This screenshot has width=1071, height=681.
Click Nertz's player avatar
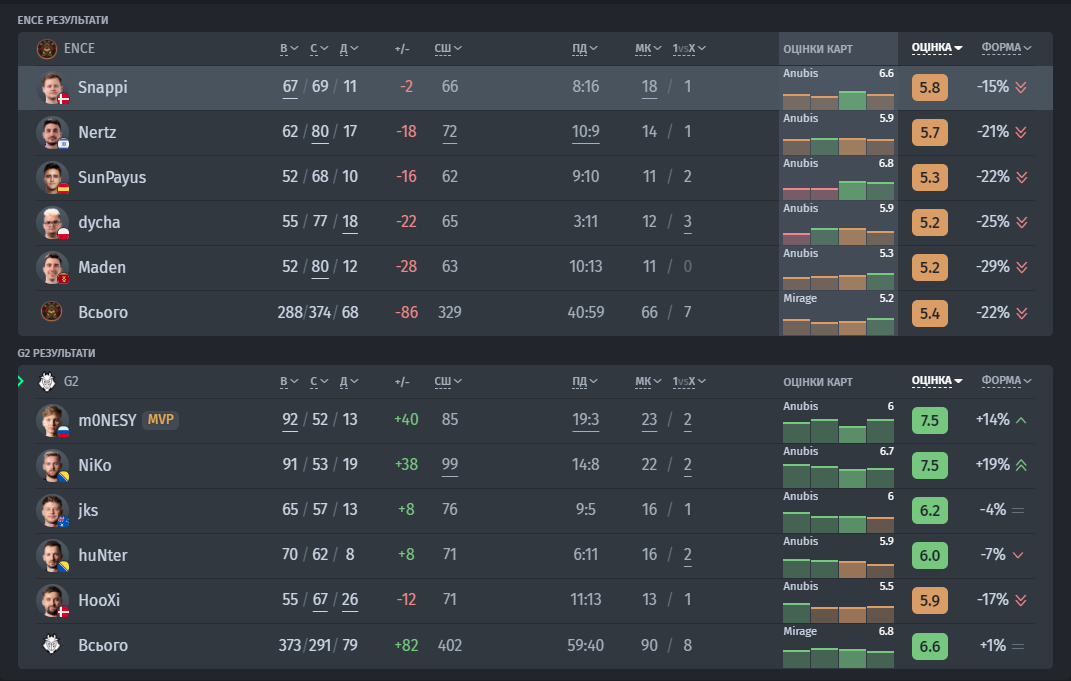(x=53, y=133)
